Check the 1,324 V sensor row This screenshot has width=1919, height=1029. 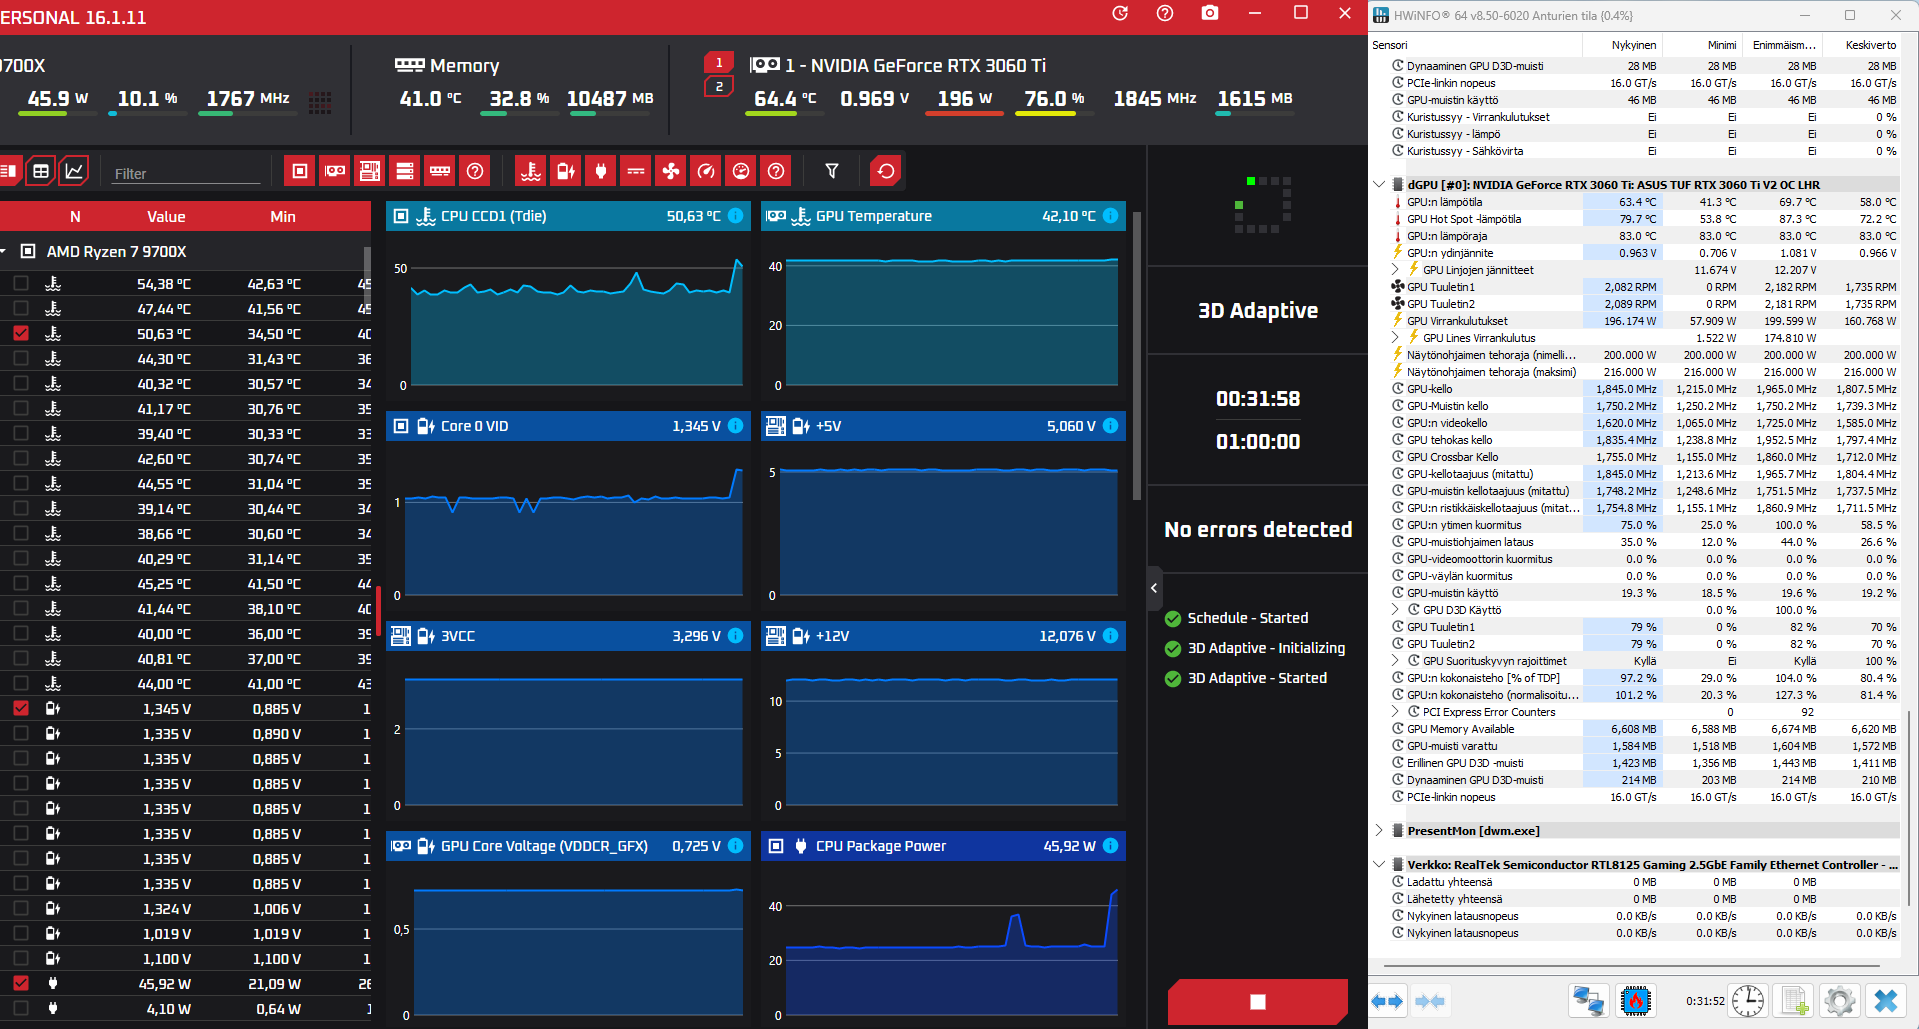point(21,908)
